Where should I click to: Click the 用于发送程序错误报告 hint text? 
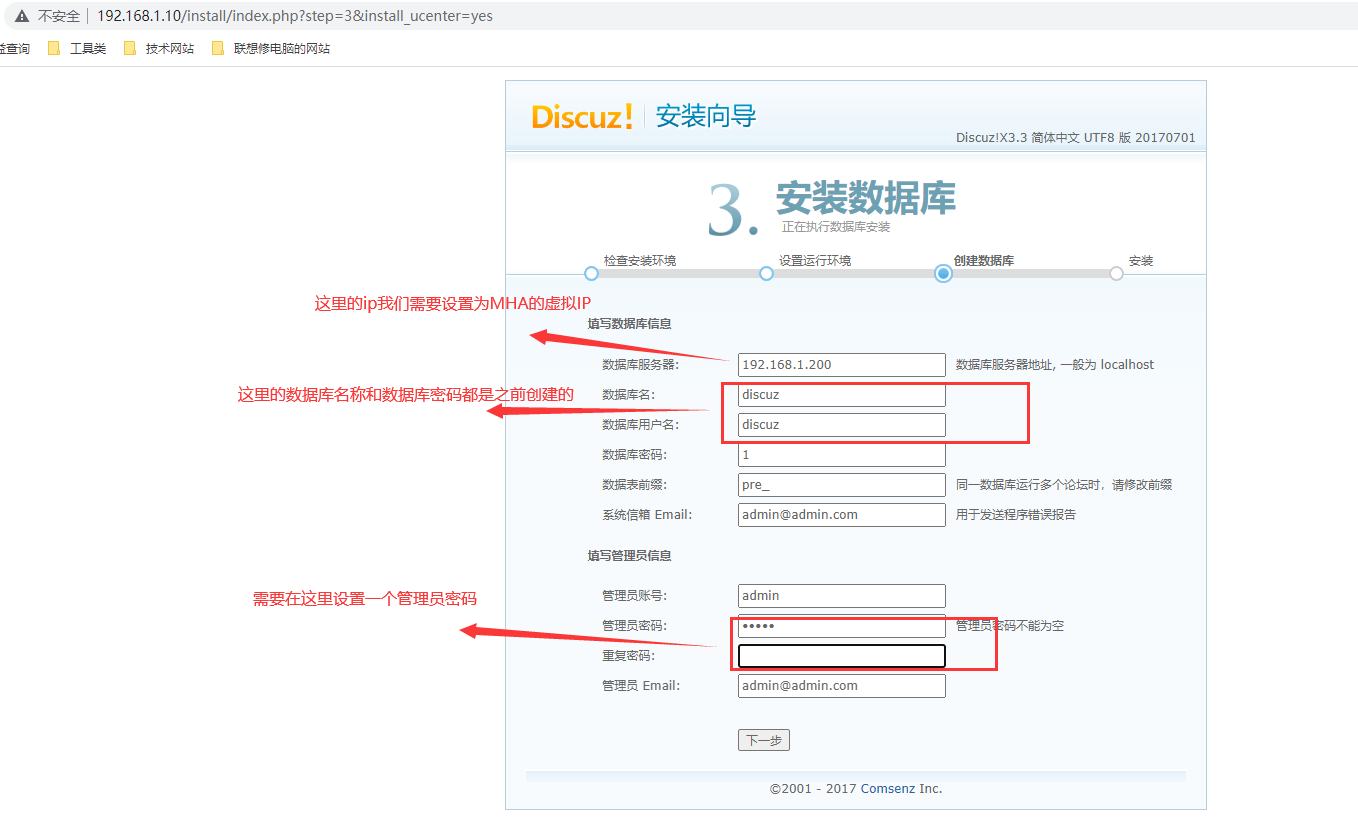(x=1016, y=515)
